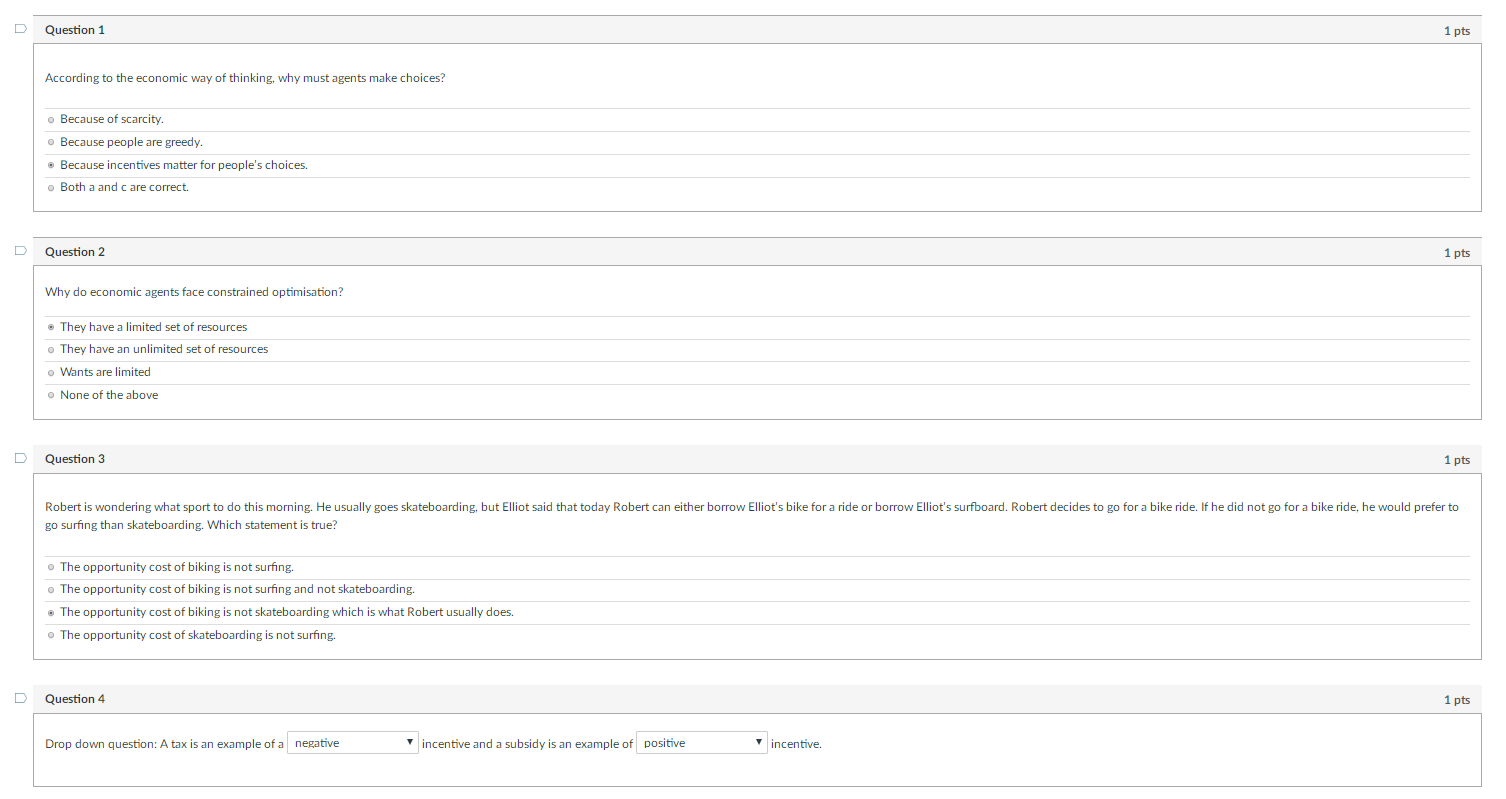
Task: Click the 'Question 1' header title
Action: pyautogui.click(x=75, y=30)
